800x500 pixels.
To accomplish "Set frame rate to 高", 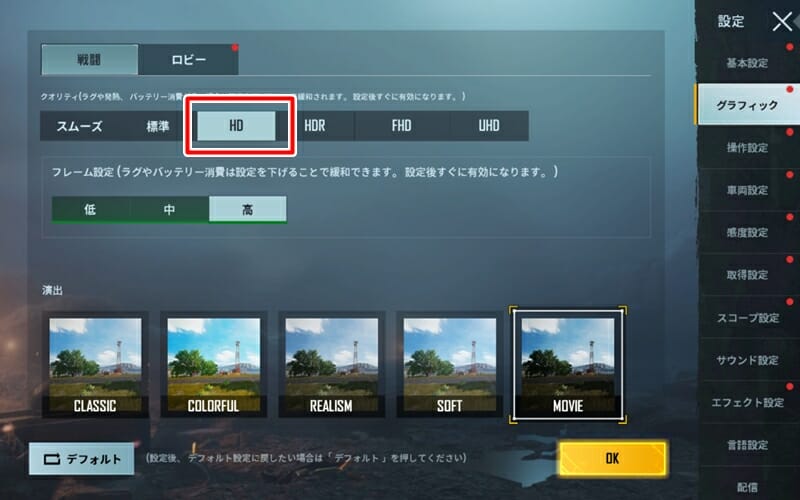I will 247,209.
